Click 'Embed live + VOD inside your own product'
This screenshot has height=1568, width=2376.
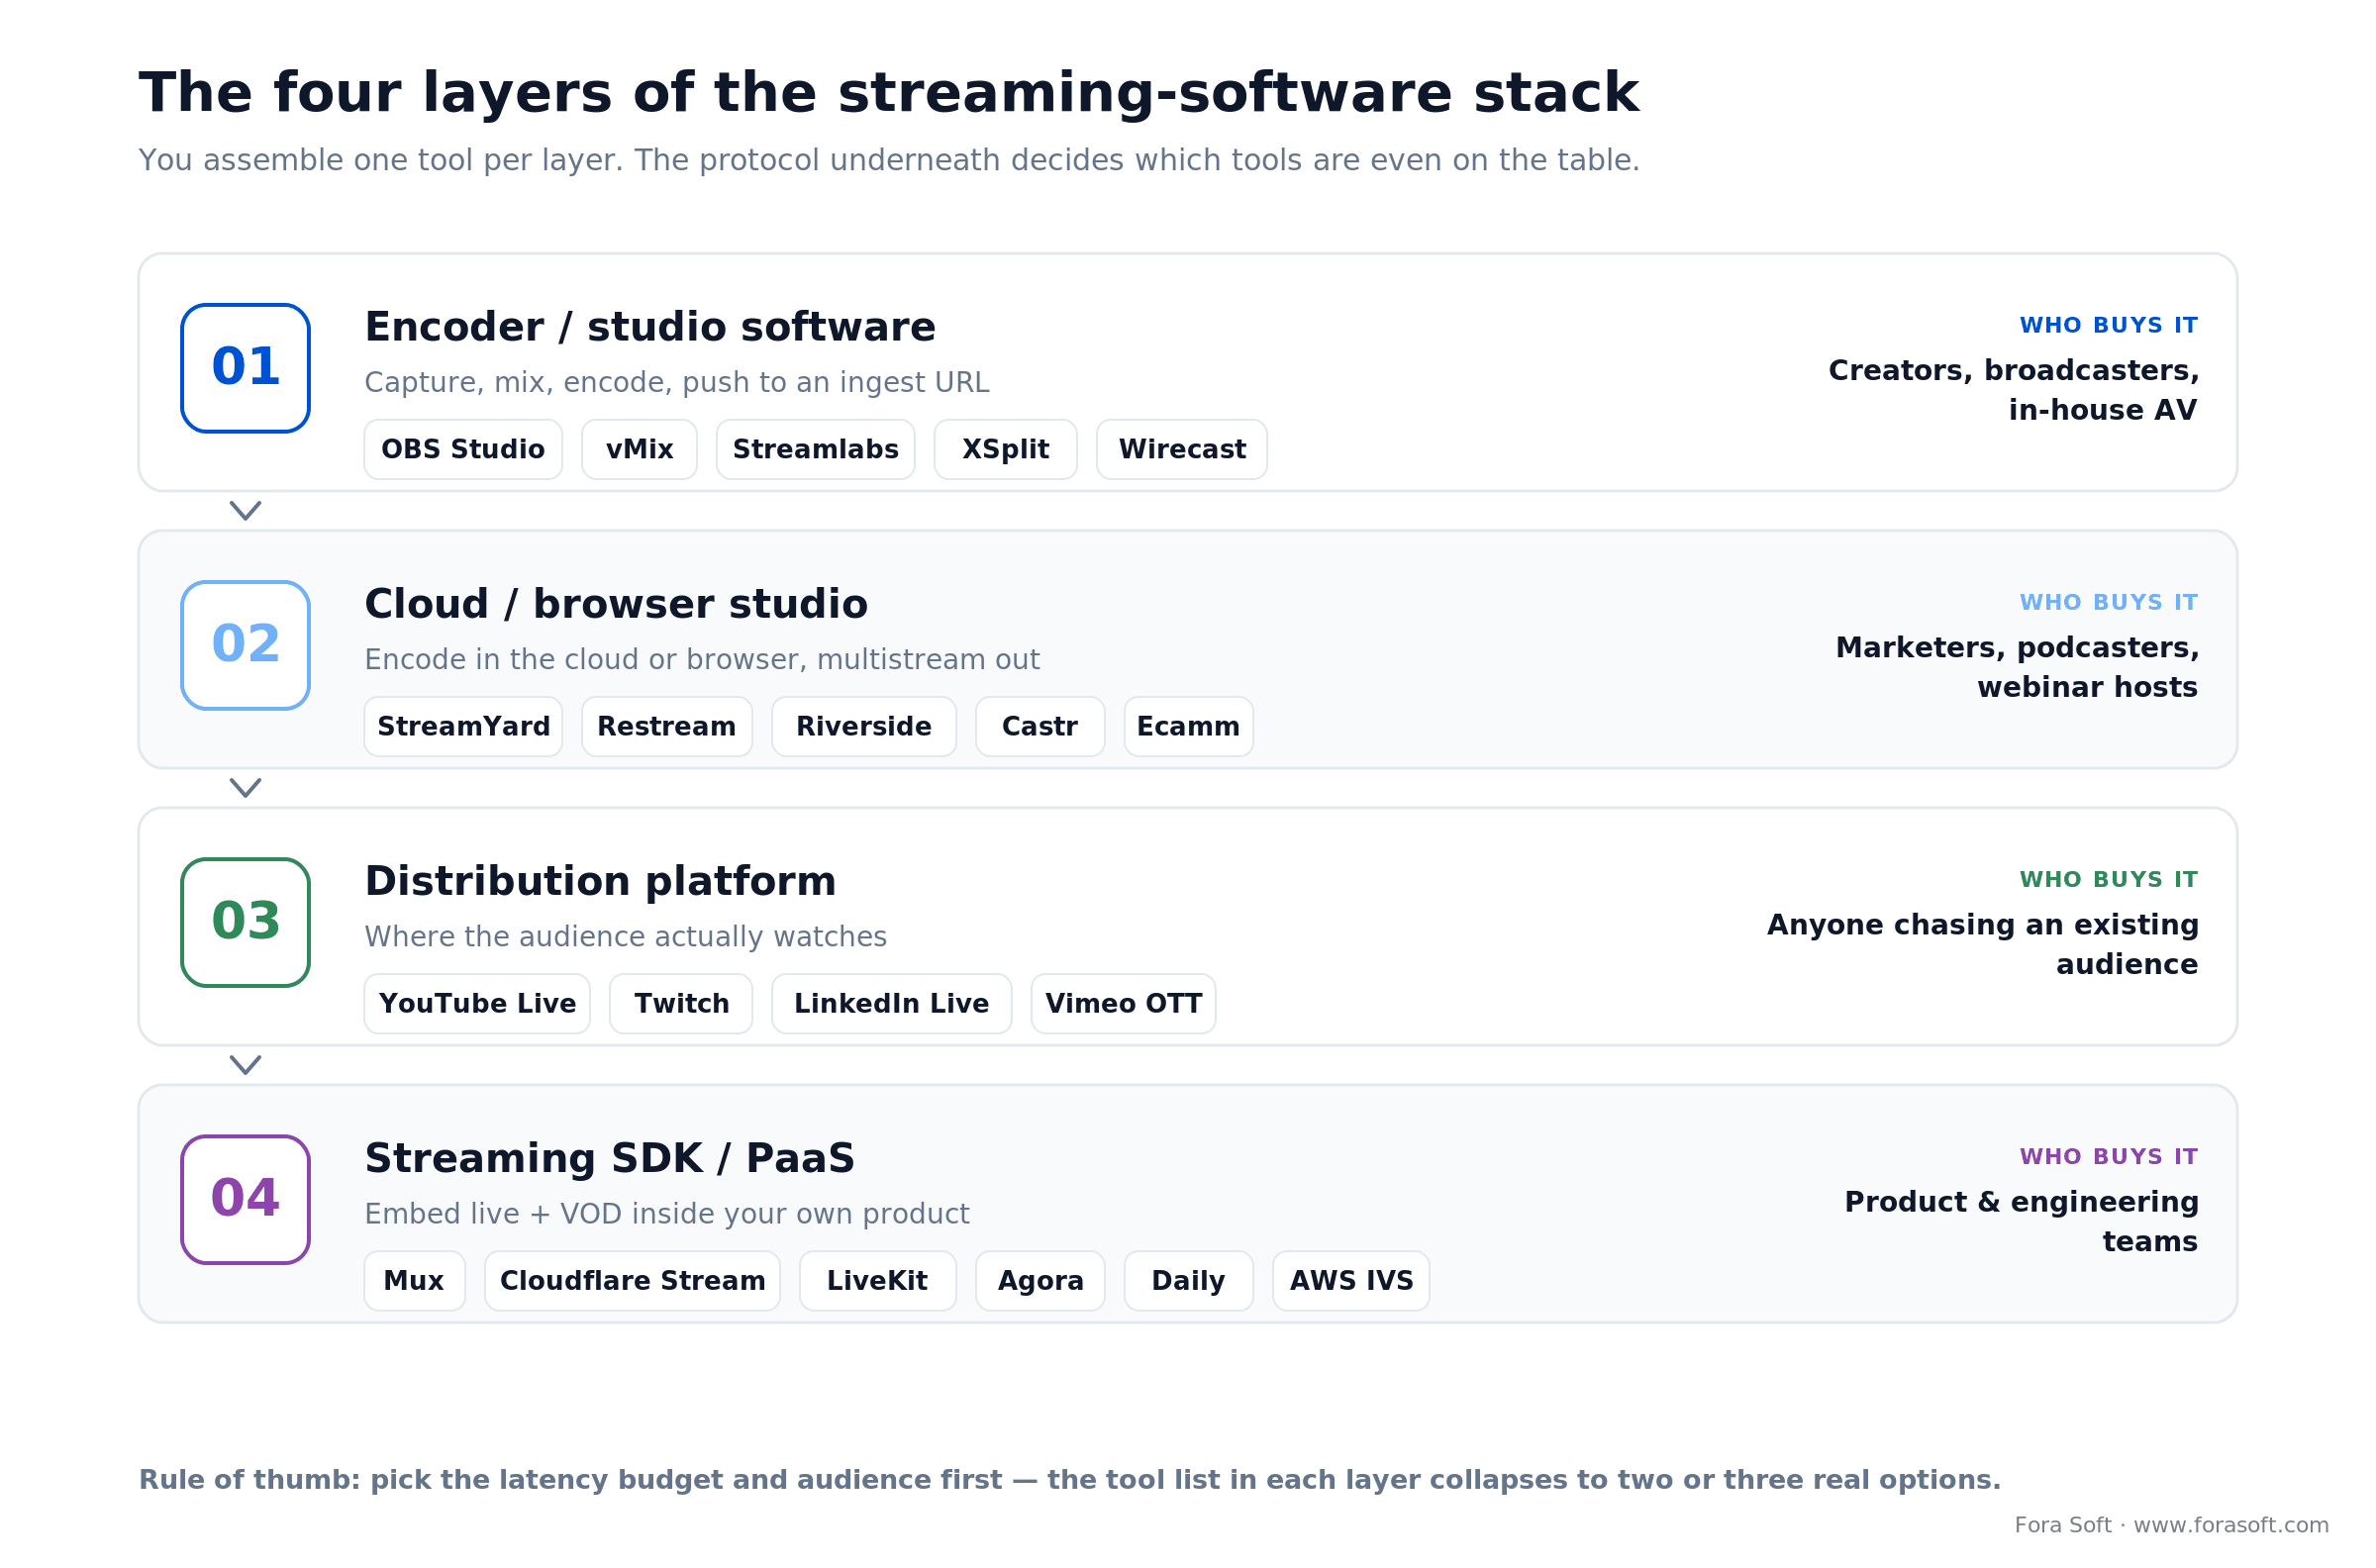tap(667, 1214)
